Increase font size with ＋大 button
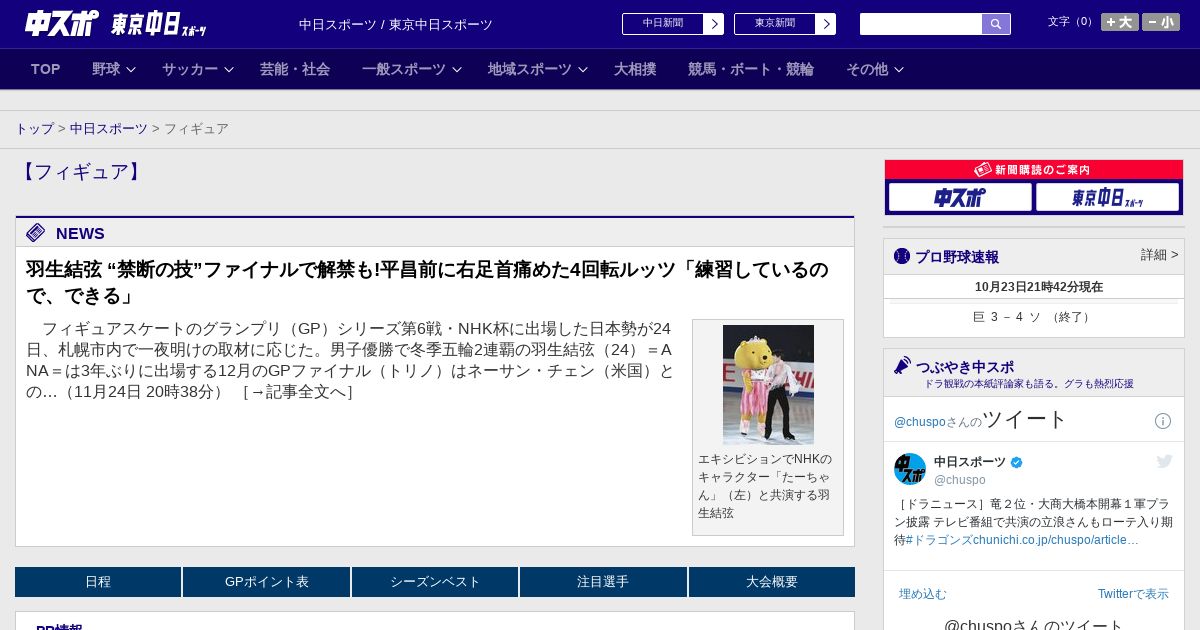This screenshot has height=630, width=1200. (x=1120, y=22)
